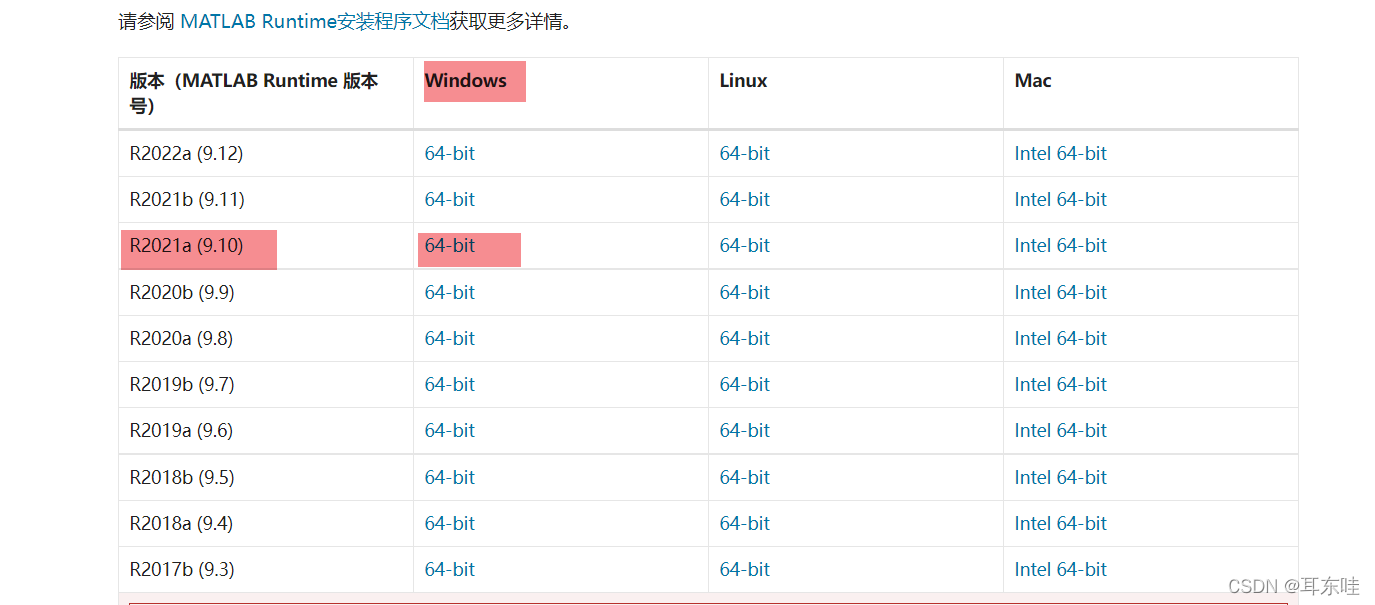Image resolution: width=1375 pixels, height=605 pixels.
Task: Download R2019b (9.7) Linux 64-bit
Action: click(x=745, y=385)
